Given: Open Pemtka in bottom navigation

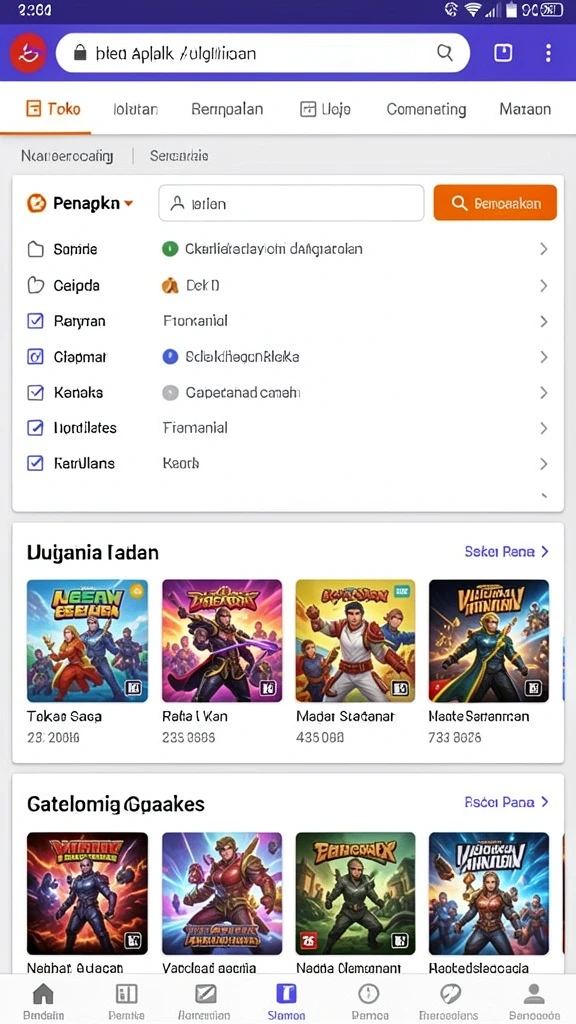Looking at the screenshot, I should click(x=126, y=1001).
